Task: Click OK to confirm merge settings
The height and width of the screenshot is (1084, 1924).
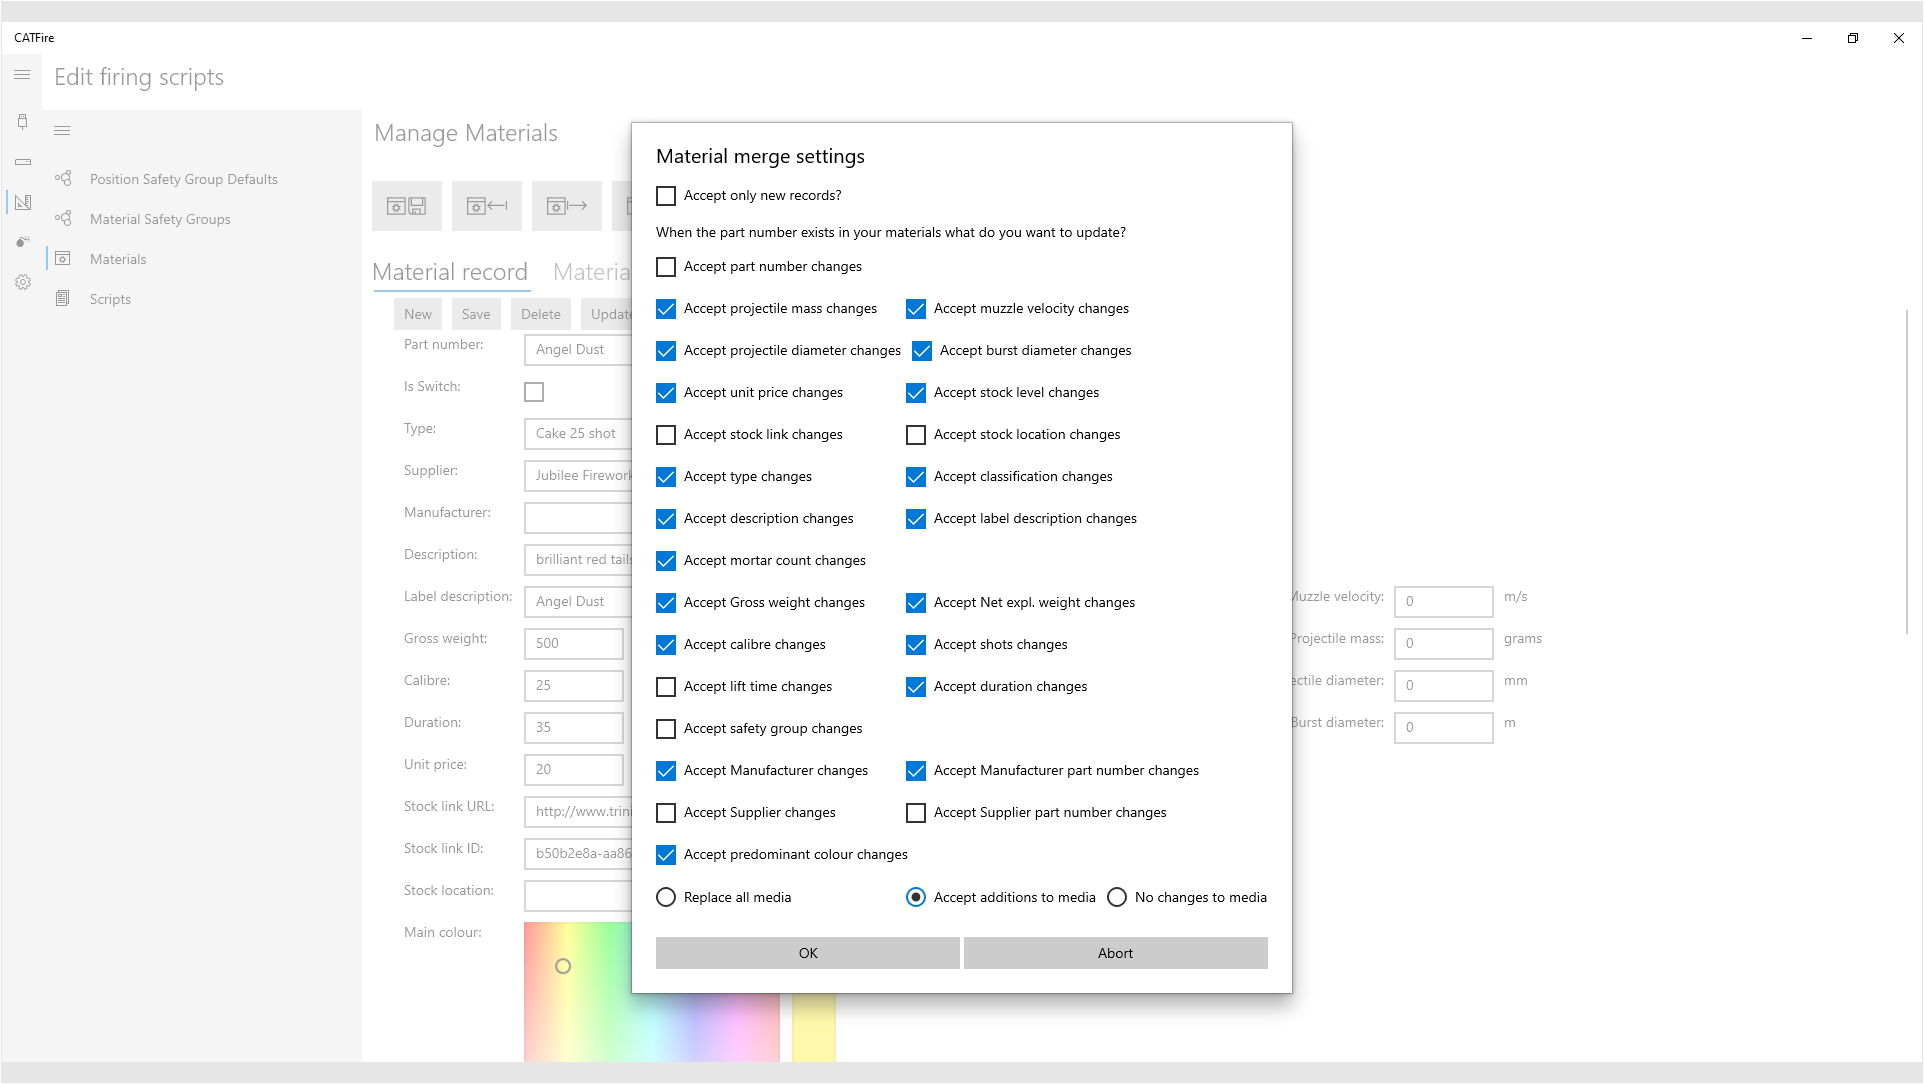Action: click(807, 953)
